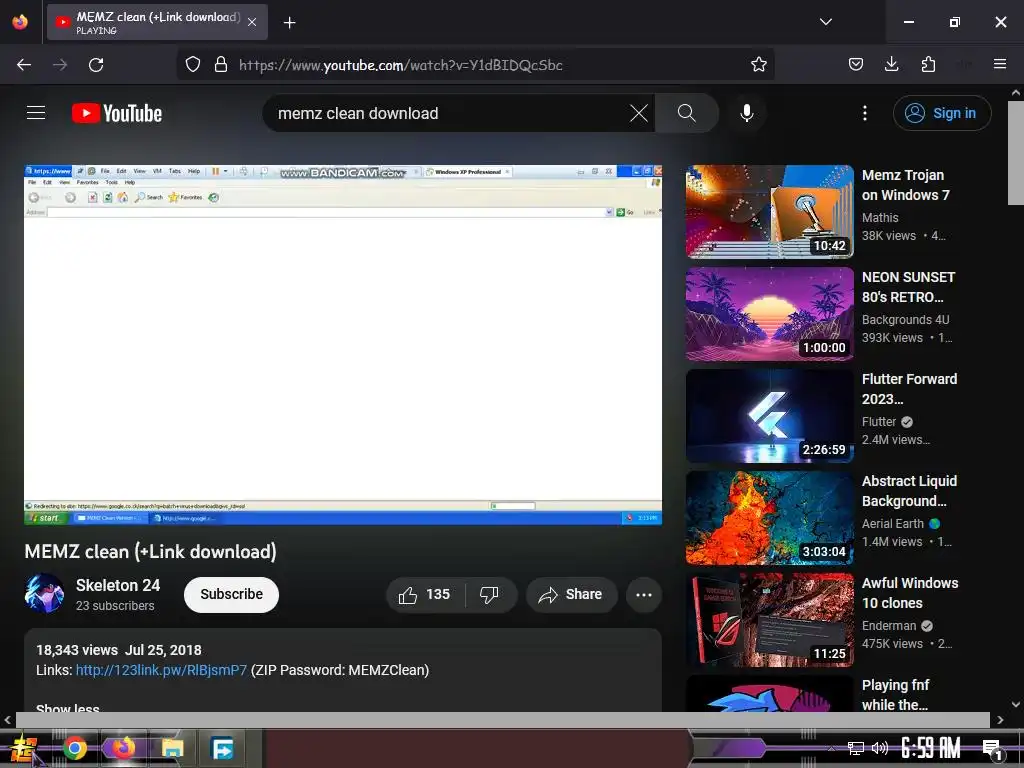The image size is (1024, 768).
Task: Open taskbar volume speaker icon
Action: coord(880,748)
